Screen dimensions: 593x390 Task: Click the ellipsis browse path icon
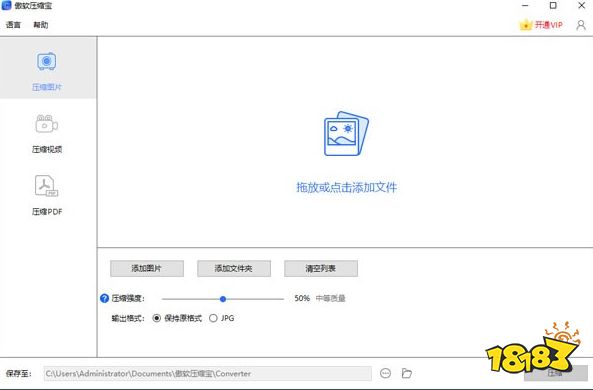click(385, 373)
